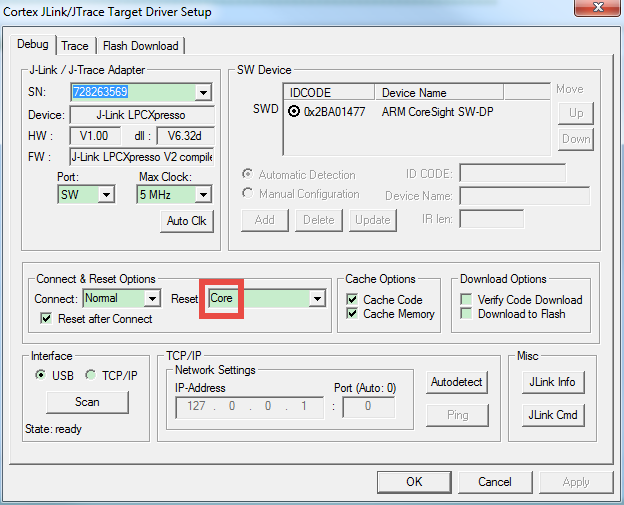The height and width of the screenshot is (505, 624).
Task: Open the Flash Download tab
Action: tap(140, 46)
